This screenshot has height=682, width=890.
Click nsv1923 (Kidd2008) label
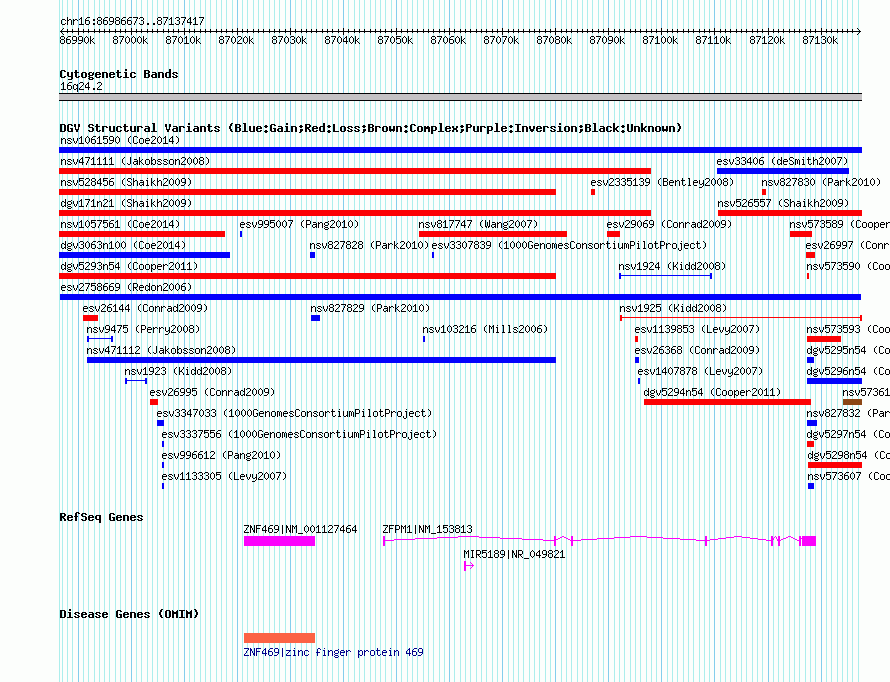tap(178, 371)
